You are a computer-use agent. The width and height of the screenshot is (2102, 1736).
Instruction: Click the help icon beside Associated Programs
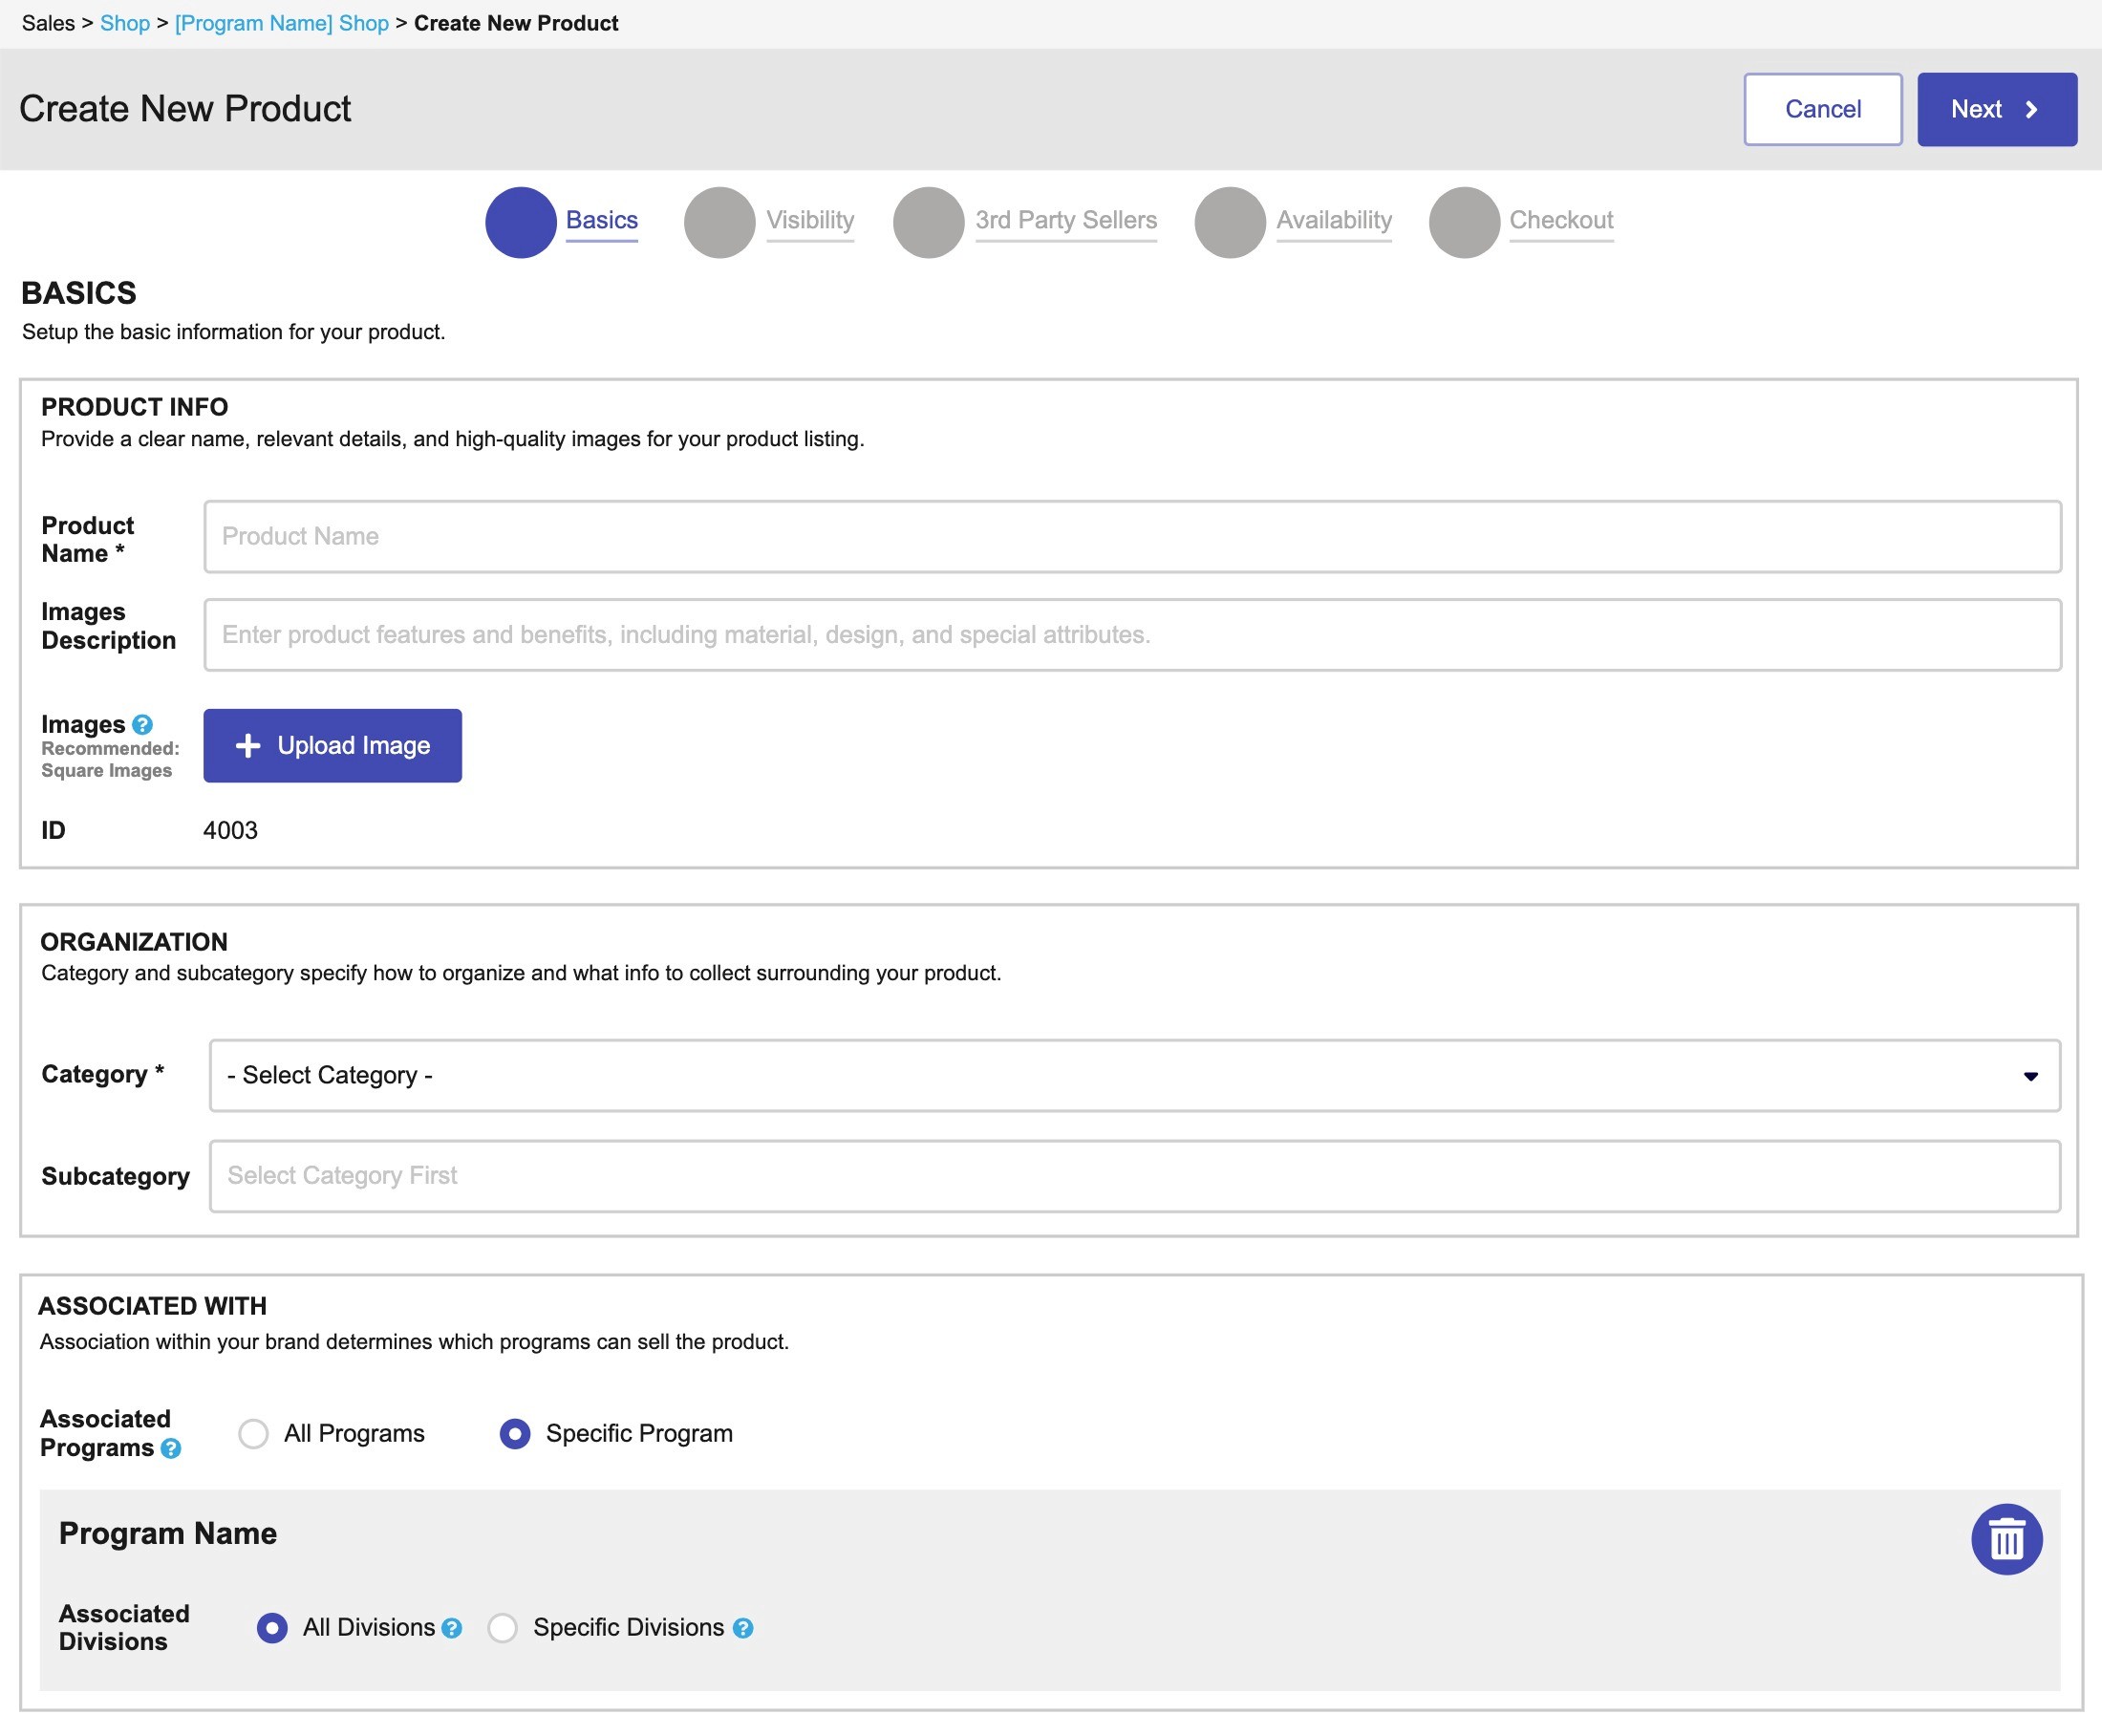[171, 1448]
